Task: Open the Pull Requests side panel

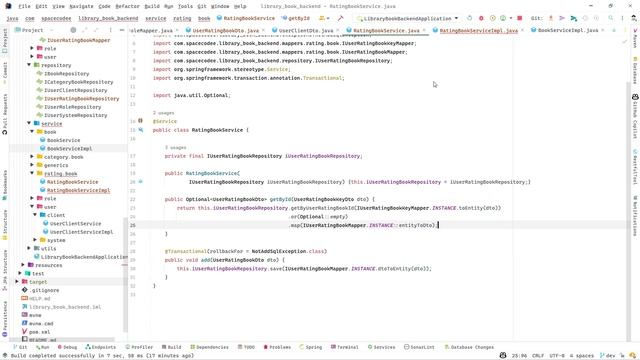Action: click(x=4, y=114)
